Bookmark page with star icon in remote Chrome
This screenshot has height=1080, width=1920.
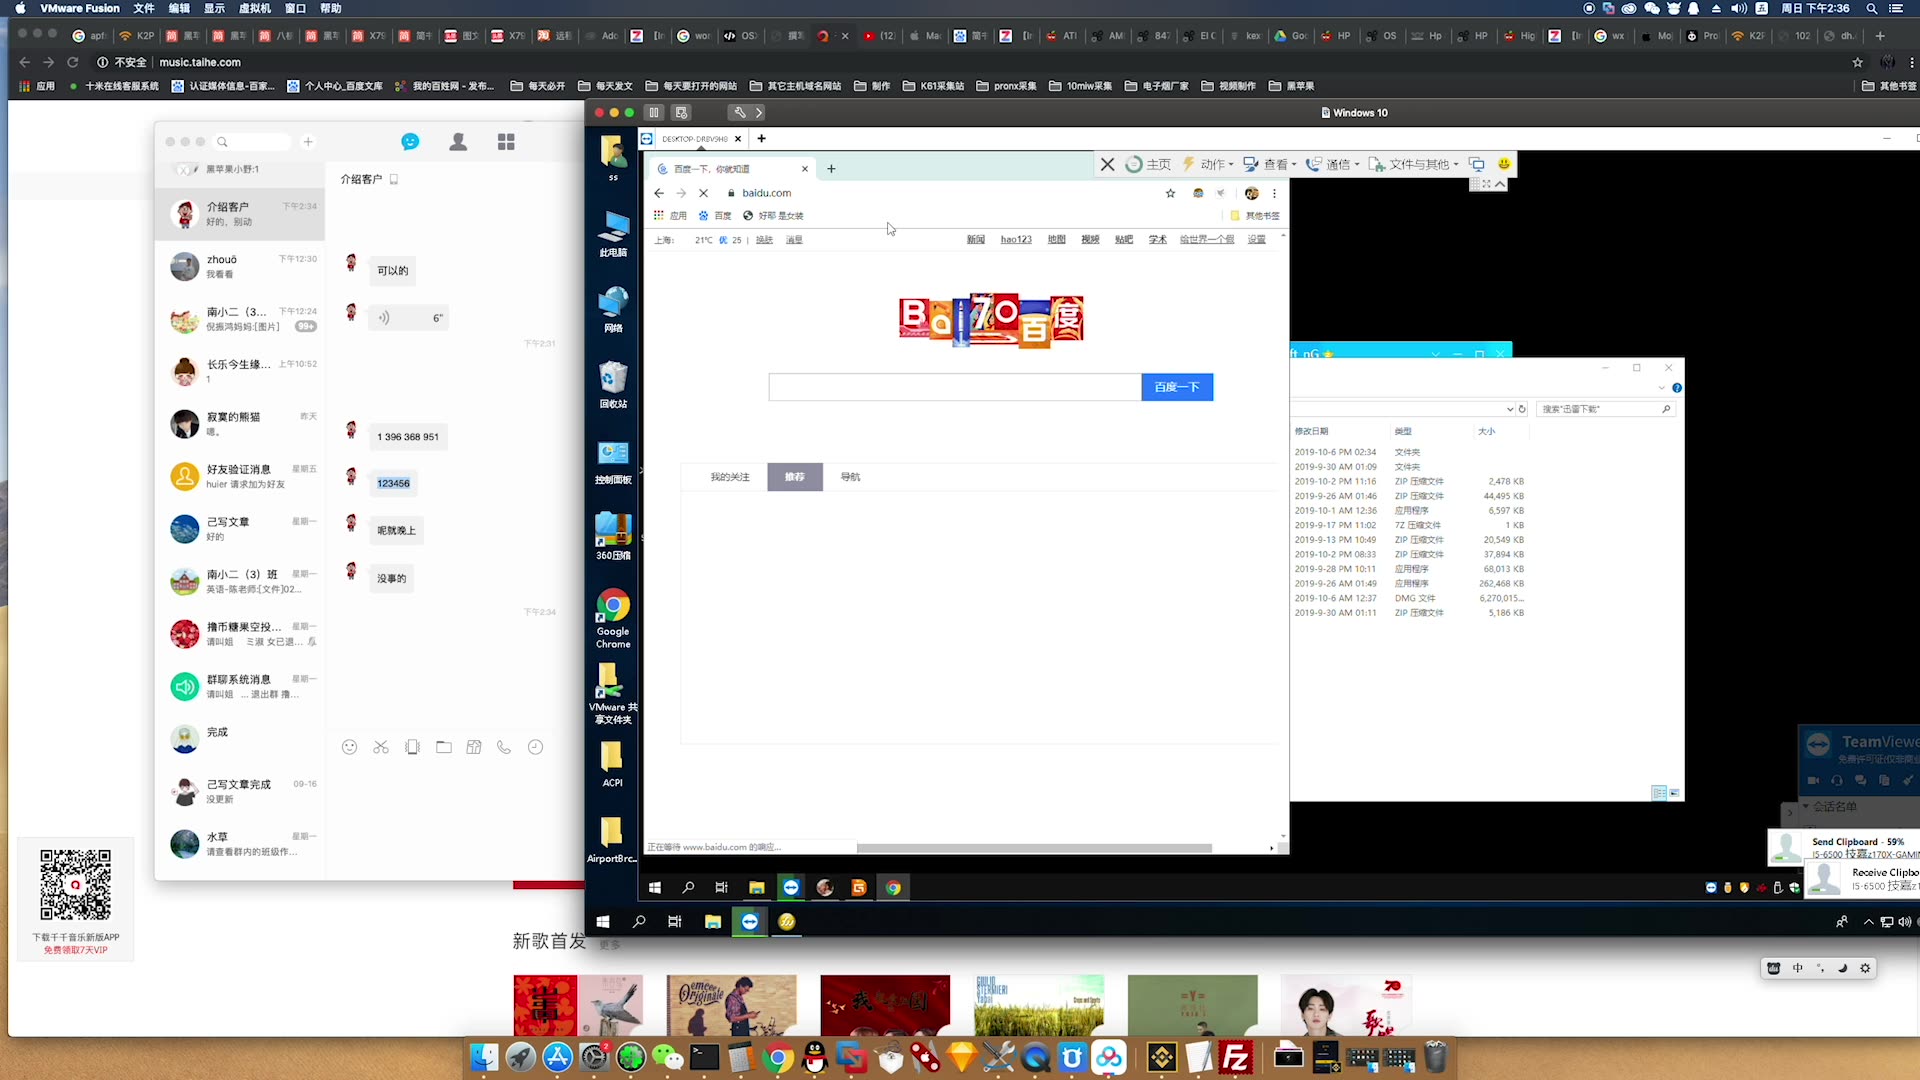pos(1170,193)
